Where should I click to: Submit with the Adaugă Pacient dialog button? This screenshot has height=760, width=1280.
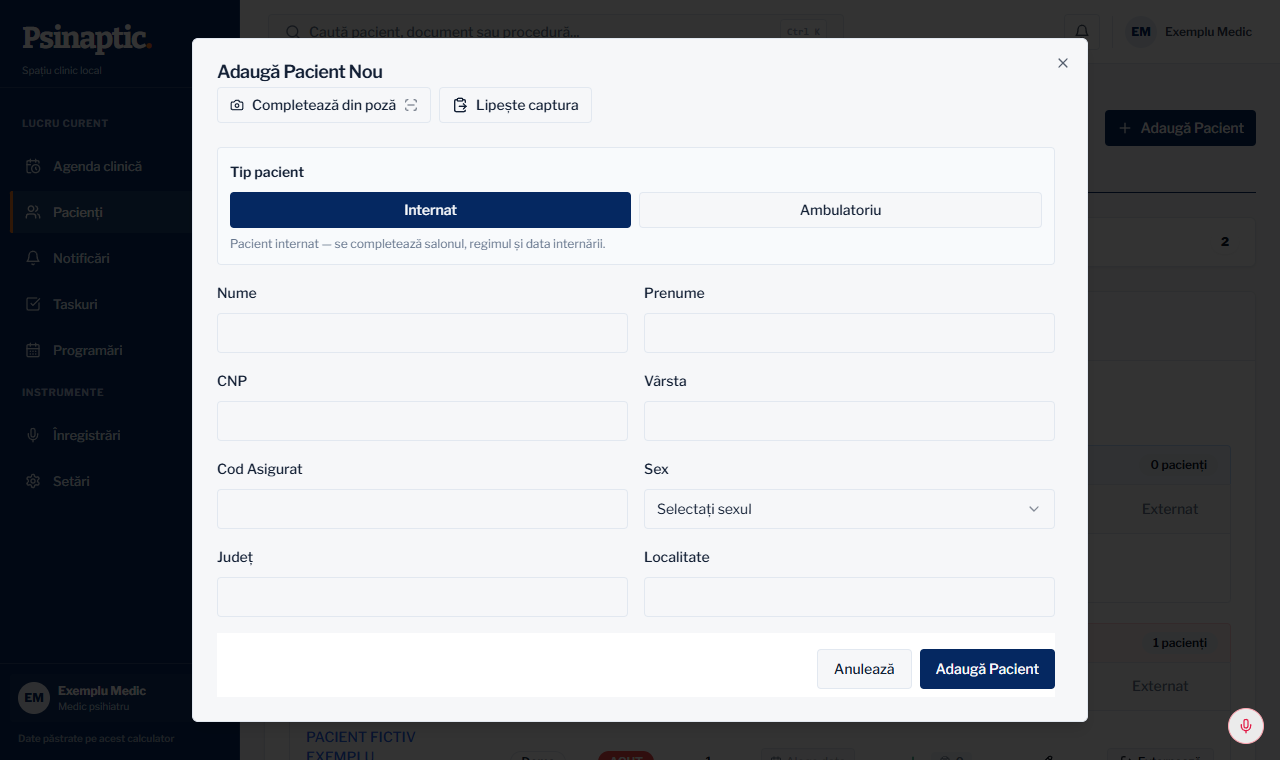[987, 669]
